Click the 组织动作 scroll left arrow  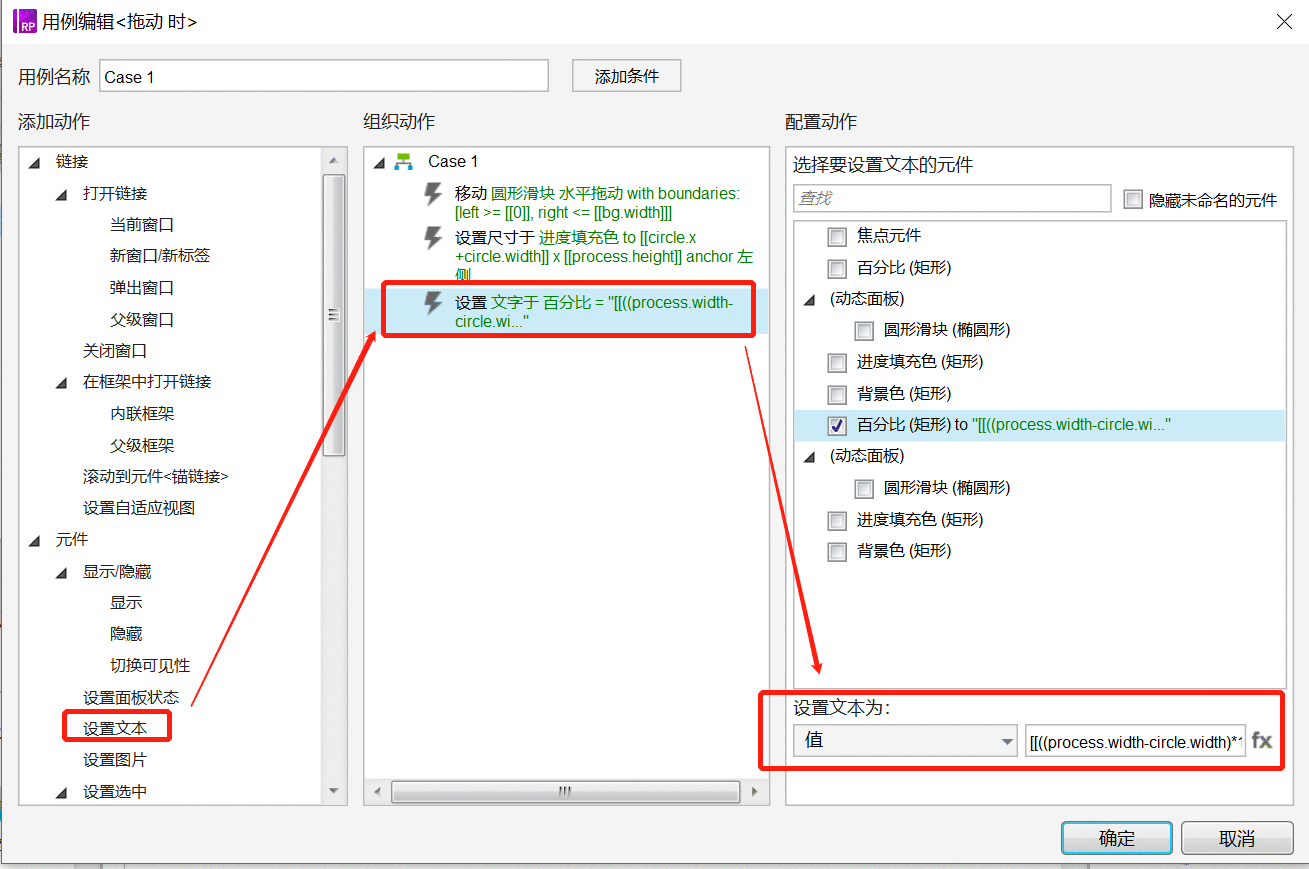(x=378, y=792)
